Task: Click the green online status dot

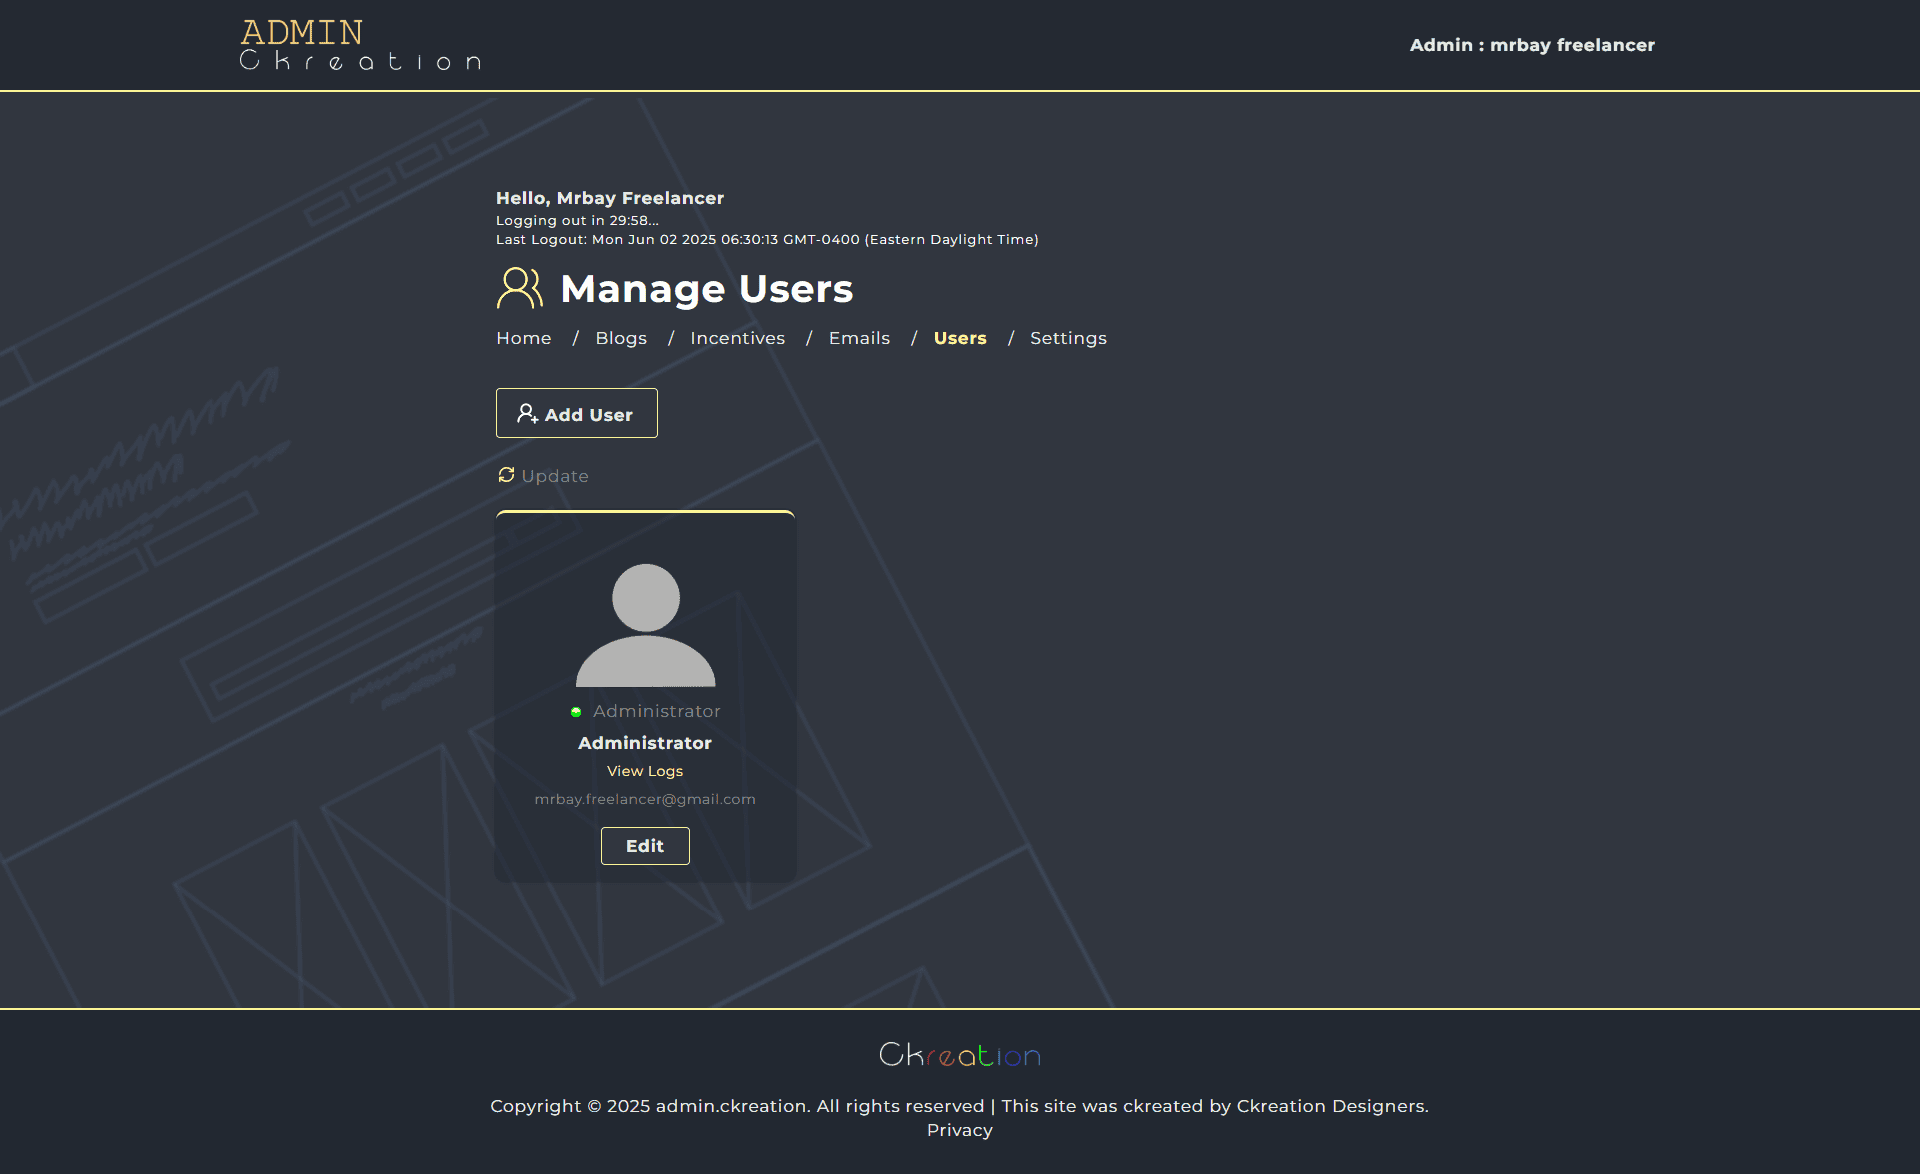Action: (x=576, y=712)
